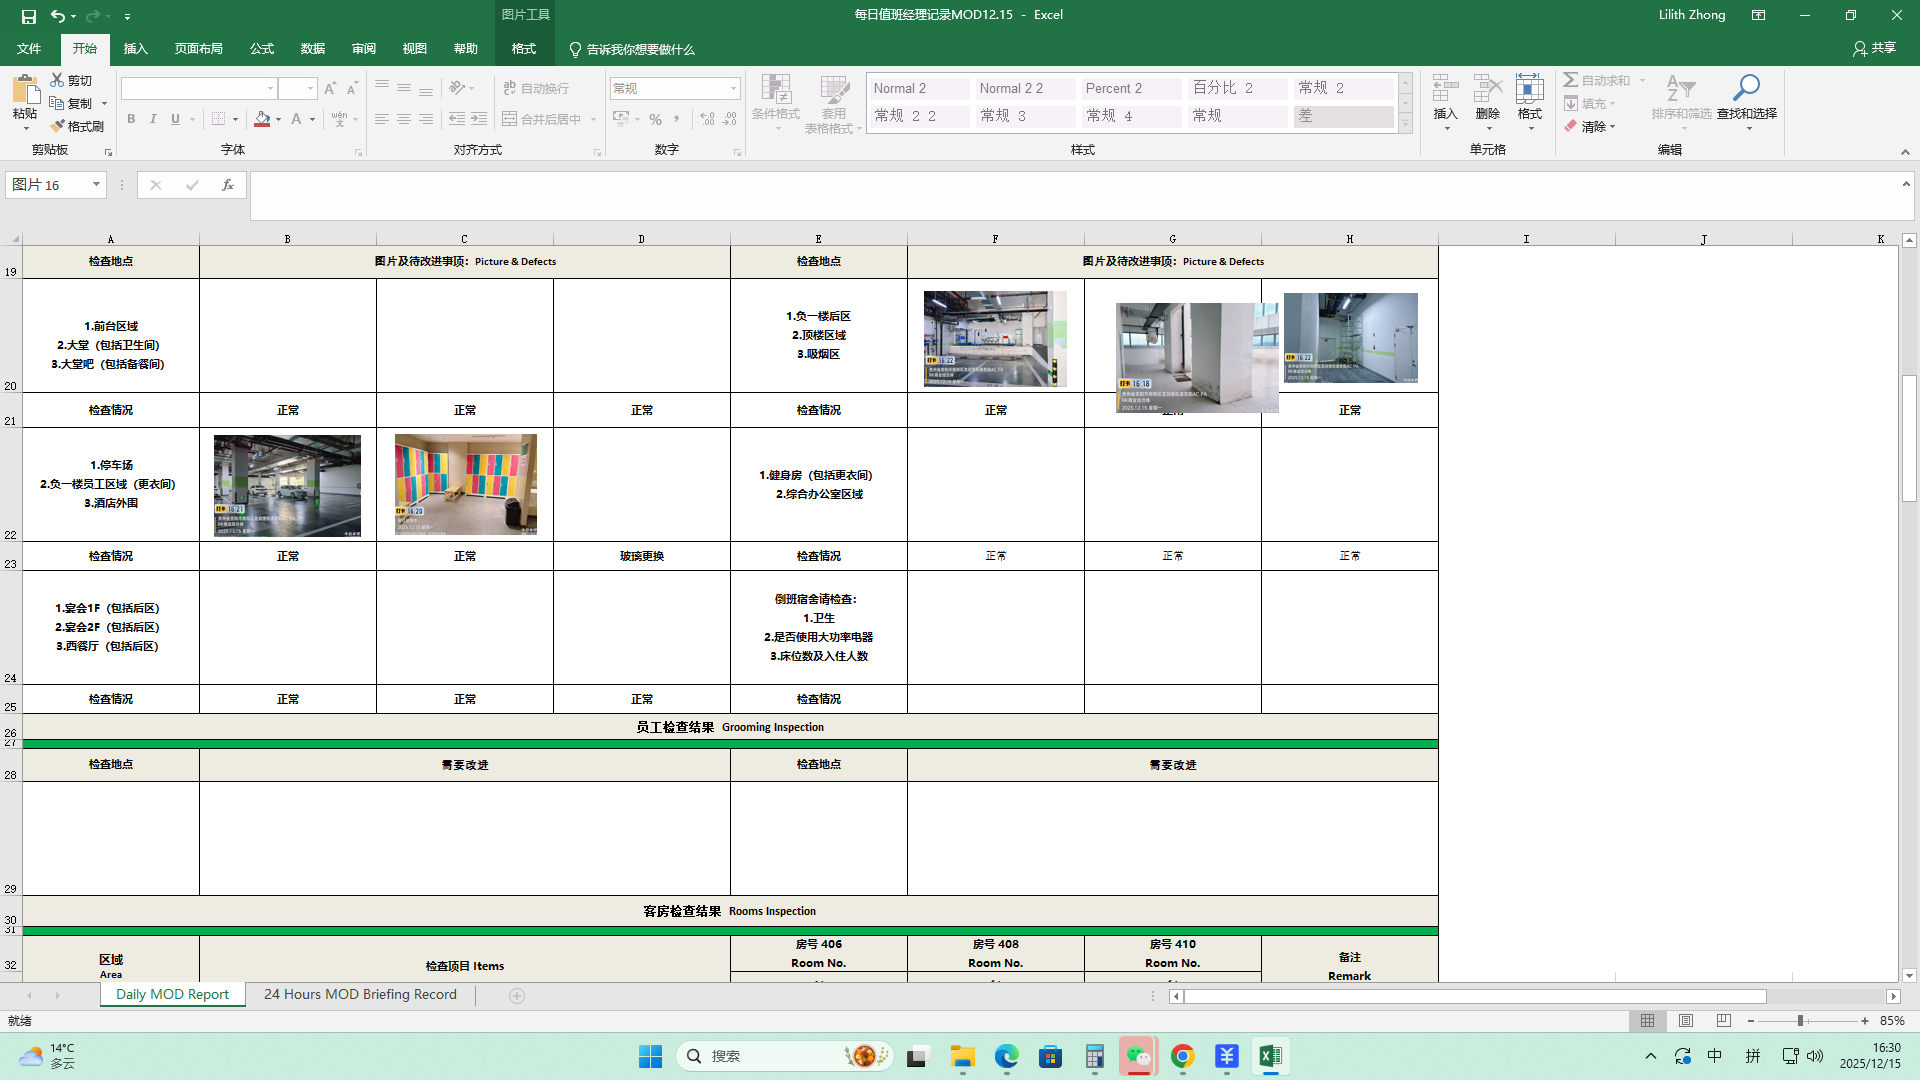Click the Save icon in the title bar
The width and height of the screenshot is (1920, 1080).
28,16
